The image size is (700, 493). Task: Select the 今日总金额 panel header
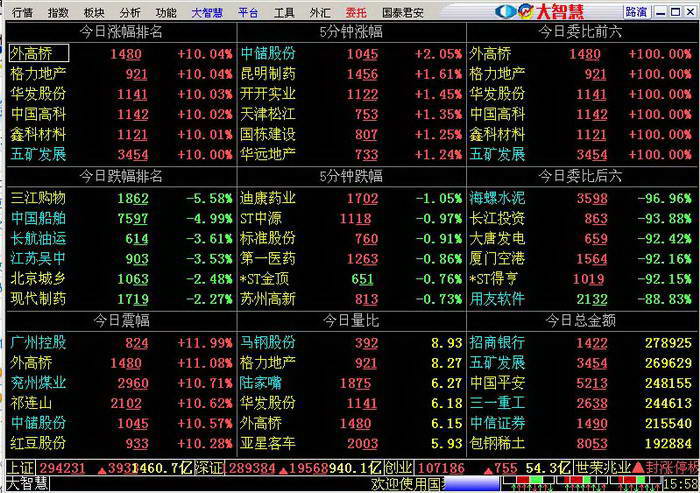[580, 320]
